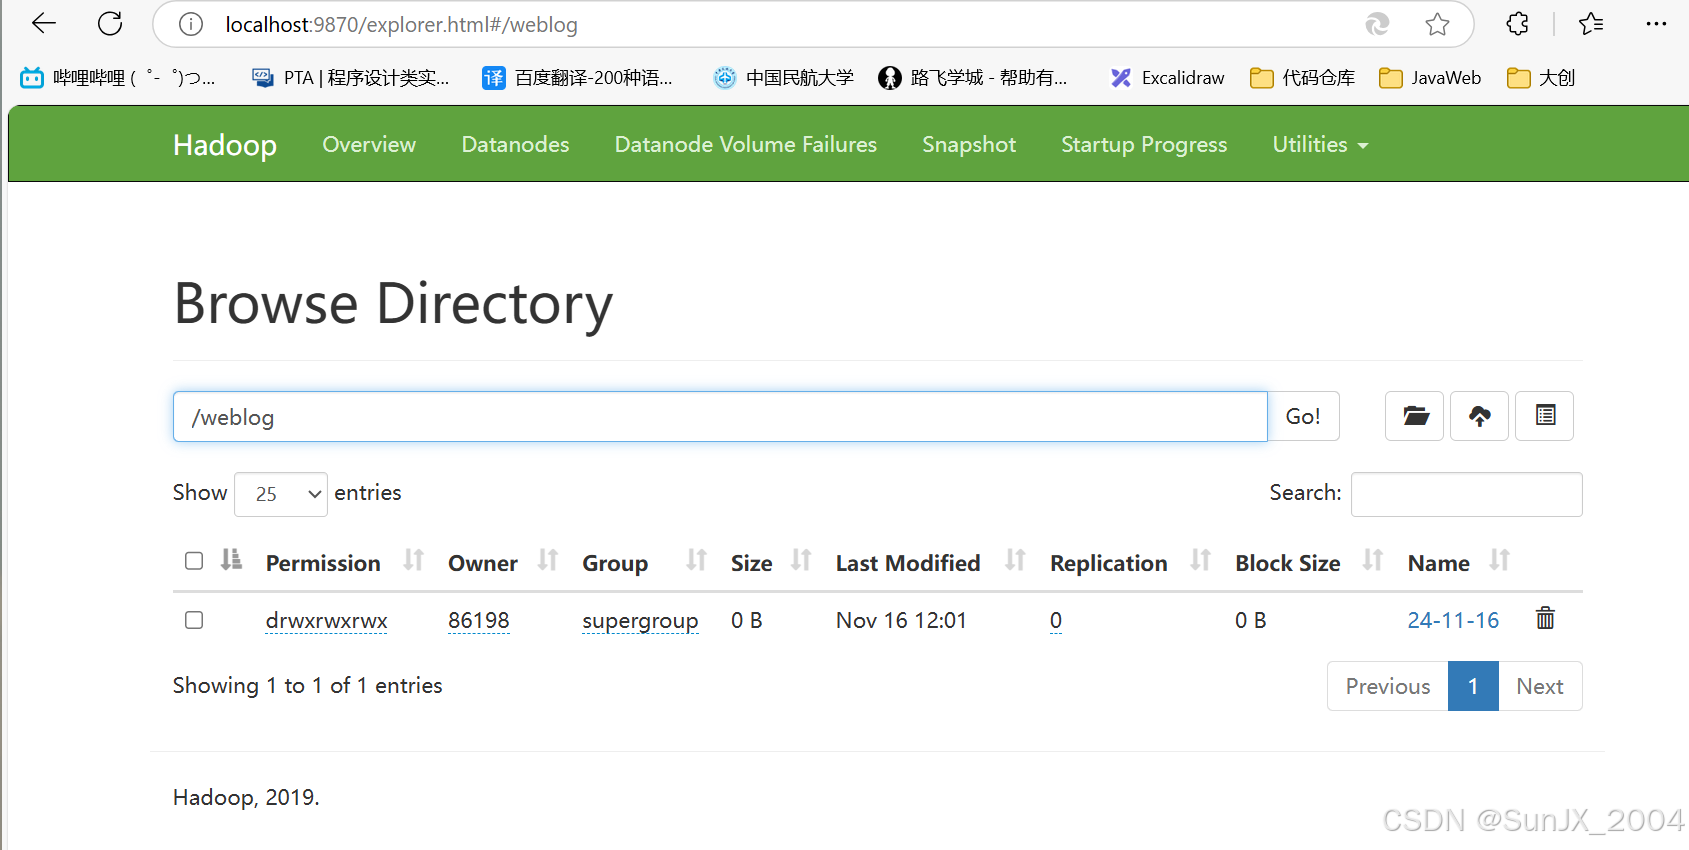Click the Go! button

(1303, 416)
